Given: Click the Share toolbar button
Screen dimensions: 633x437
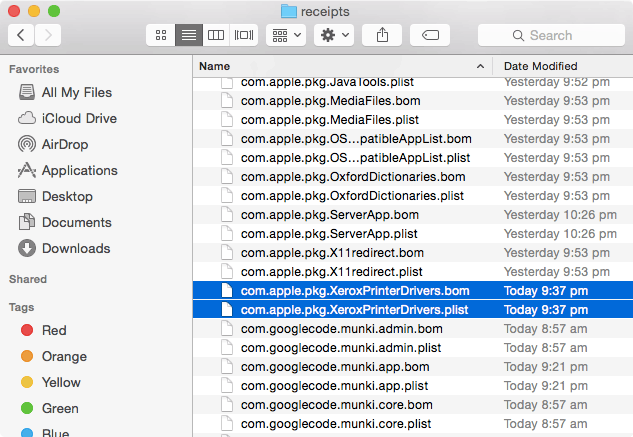Looking at the screenshot, I should [382, 35].
